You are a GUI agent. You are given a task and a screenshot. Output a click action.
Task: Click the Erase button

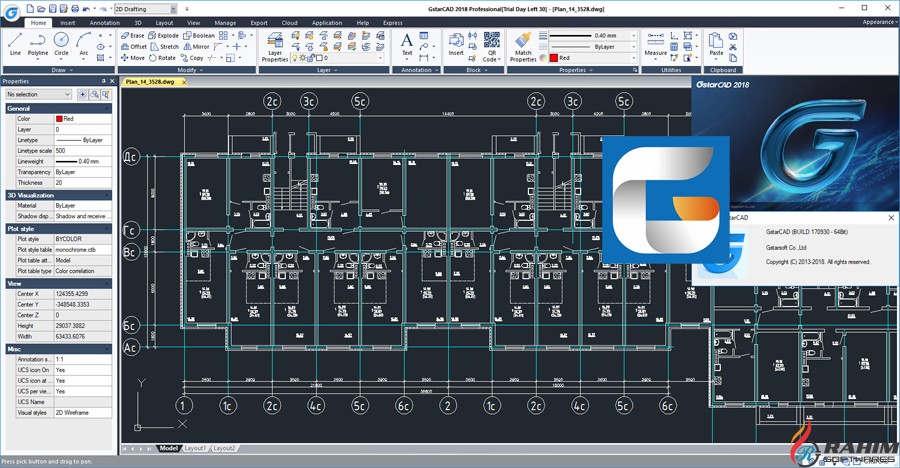click(x=132, y=35)
